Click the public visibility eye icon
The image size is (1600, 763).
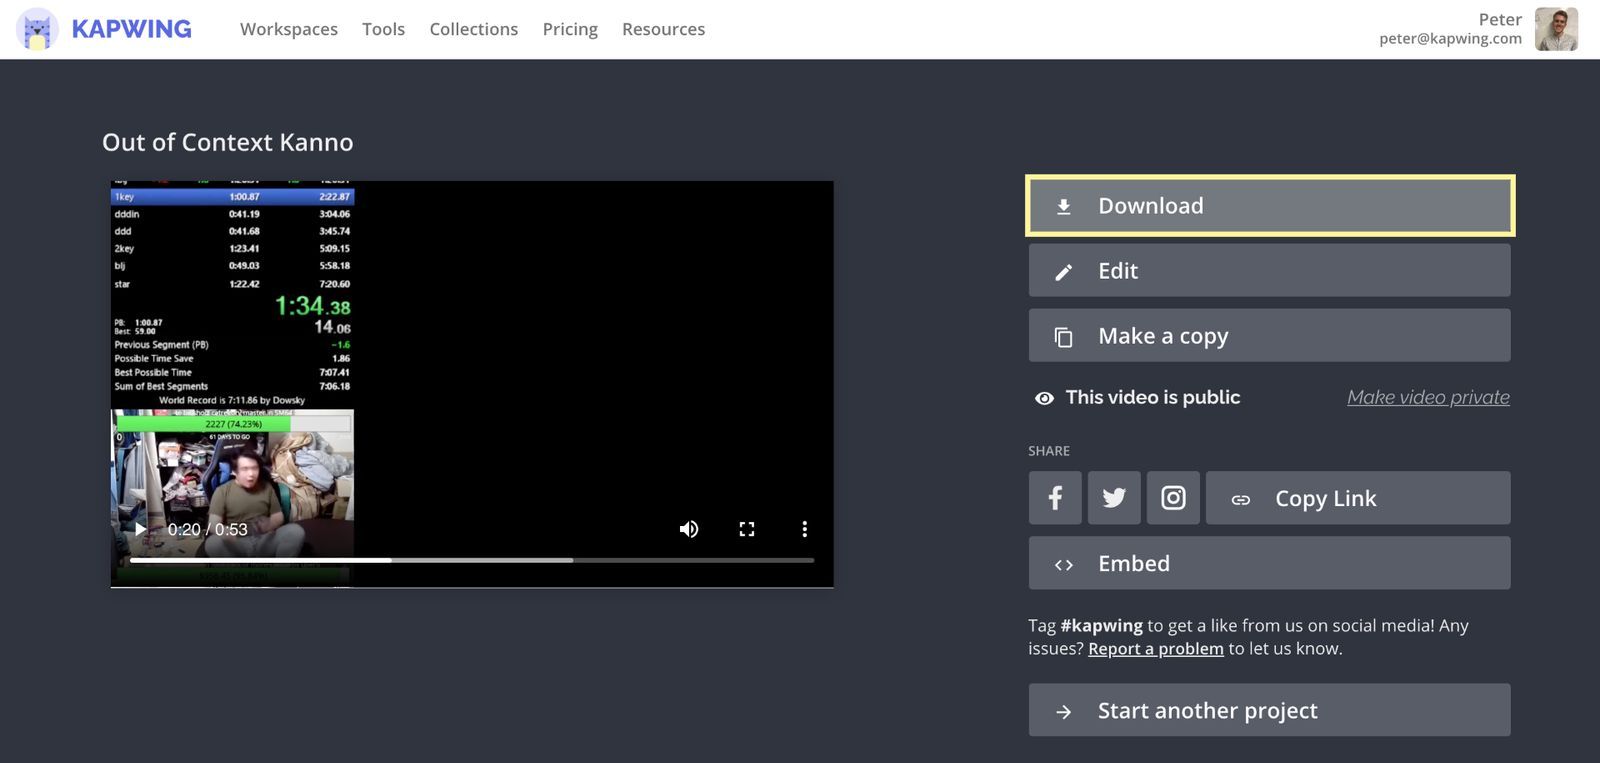point(1044,398)
